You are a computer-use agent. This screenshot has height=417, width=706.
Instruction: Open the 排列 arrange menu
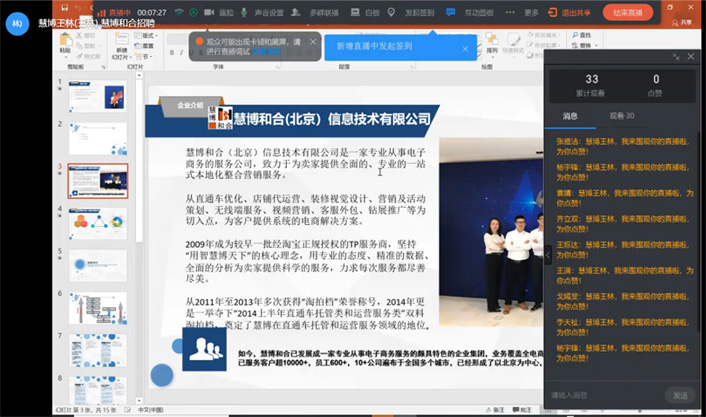(492, 43)
